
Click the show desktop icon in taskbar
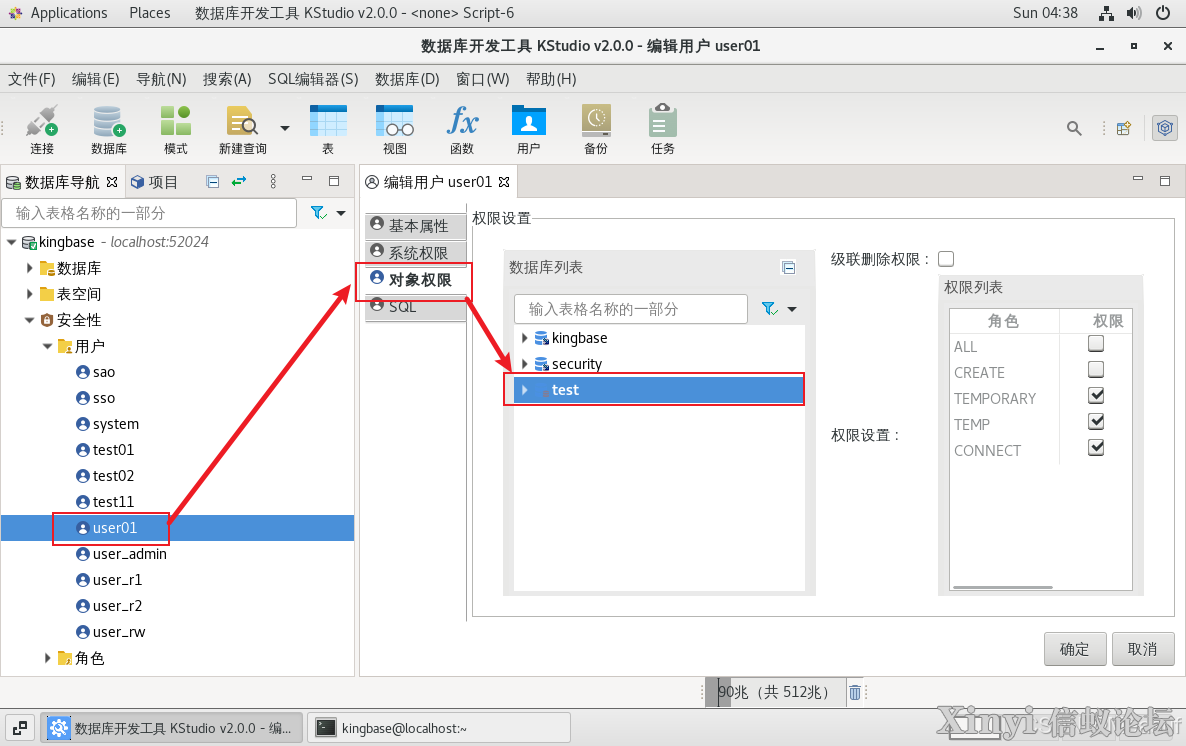[20, 728]
